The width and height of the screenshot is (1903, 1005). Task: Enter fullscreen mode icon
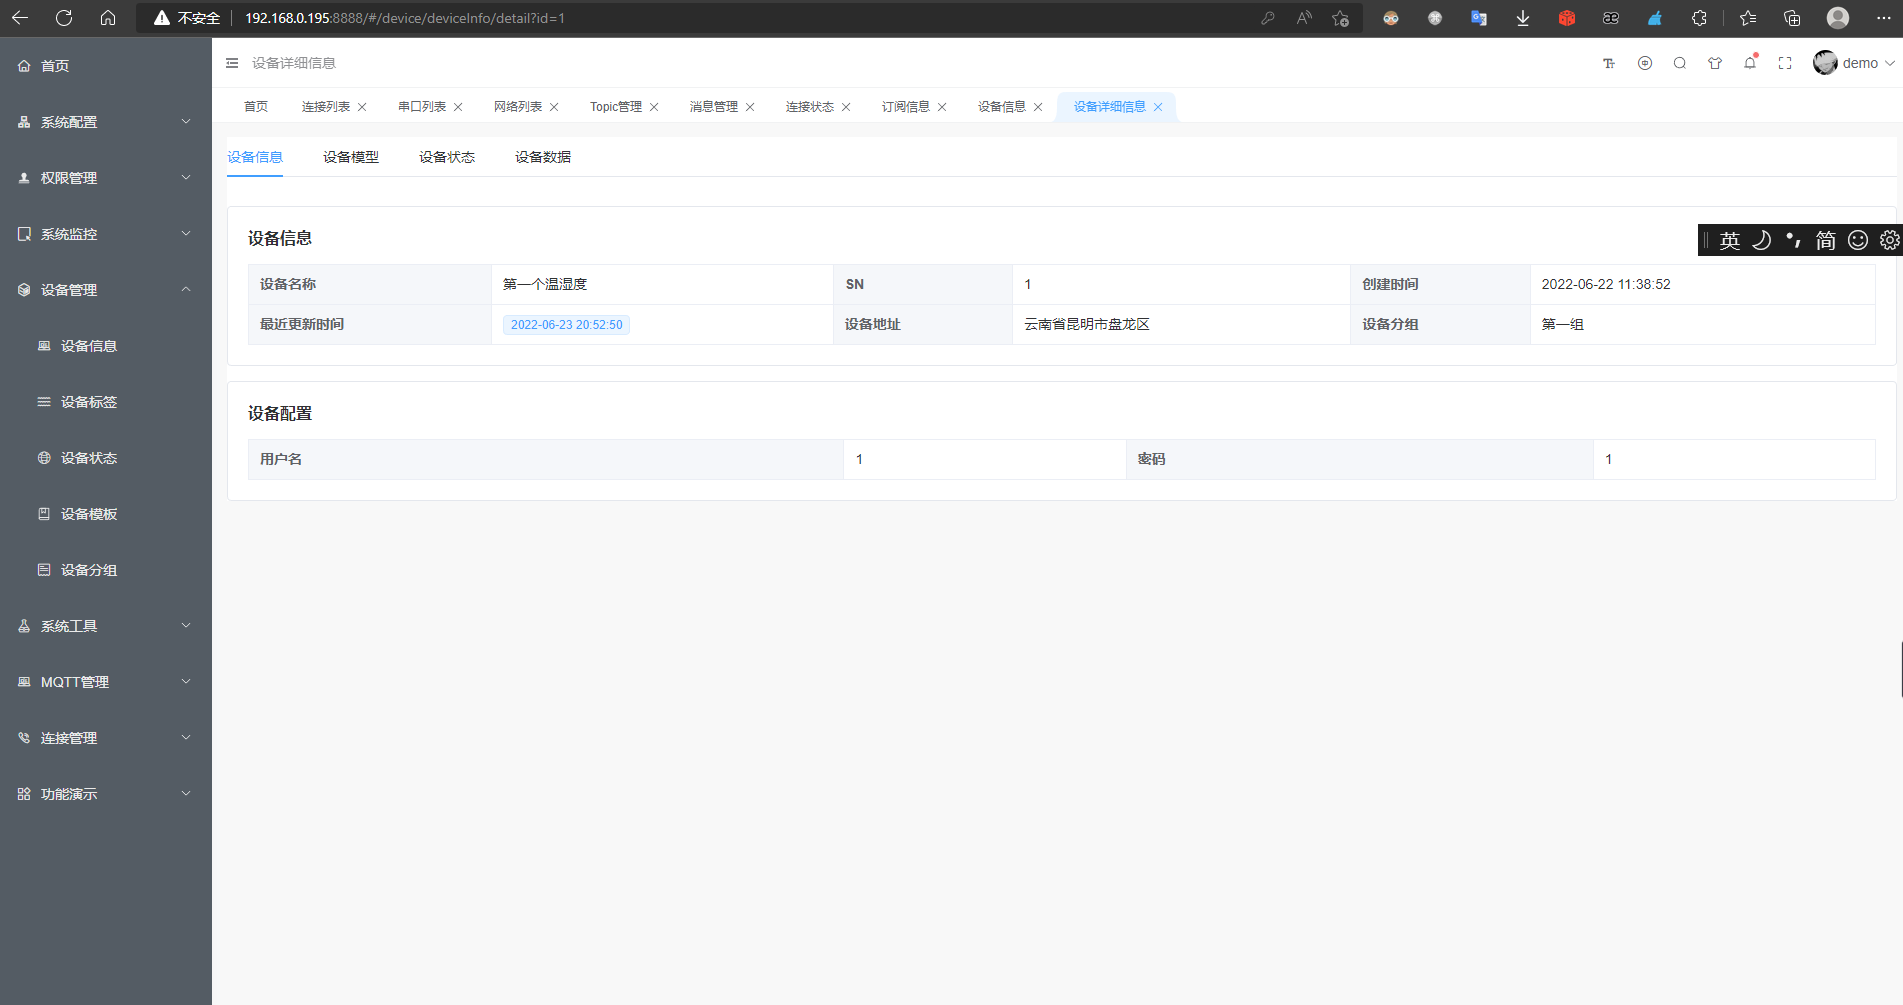(1785, 63)
